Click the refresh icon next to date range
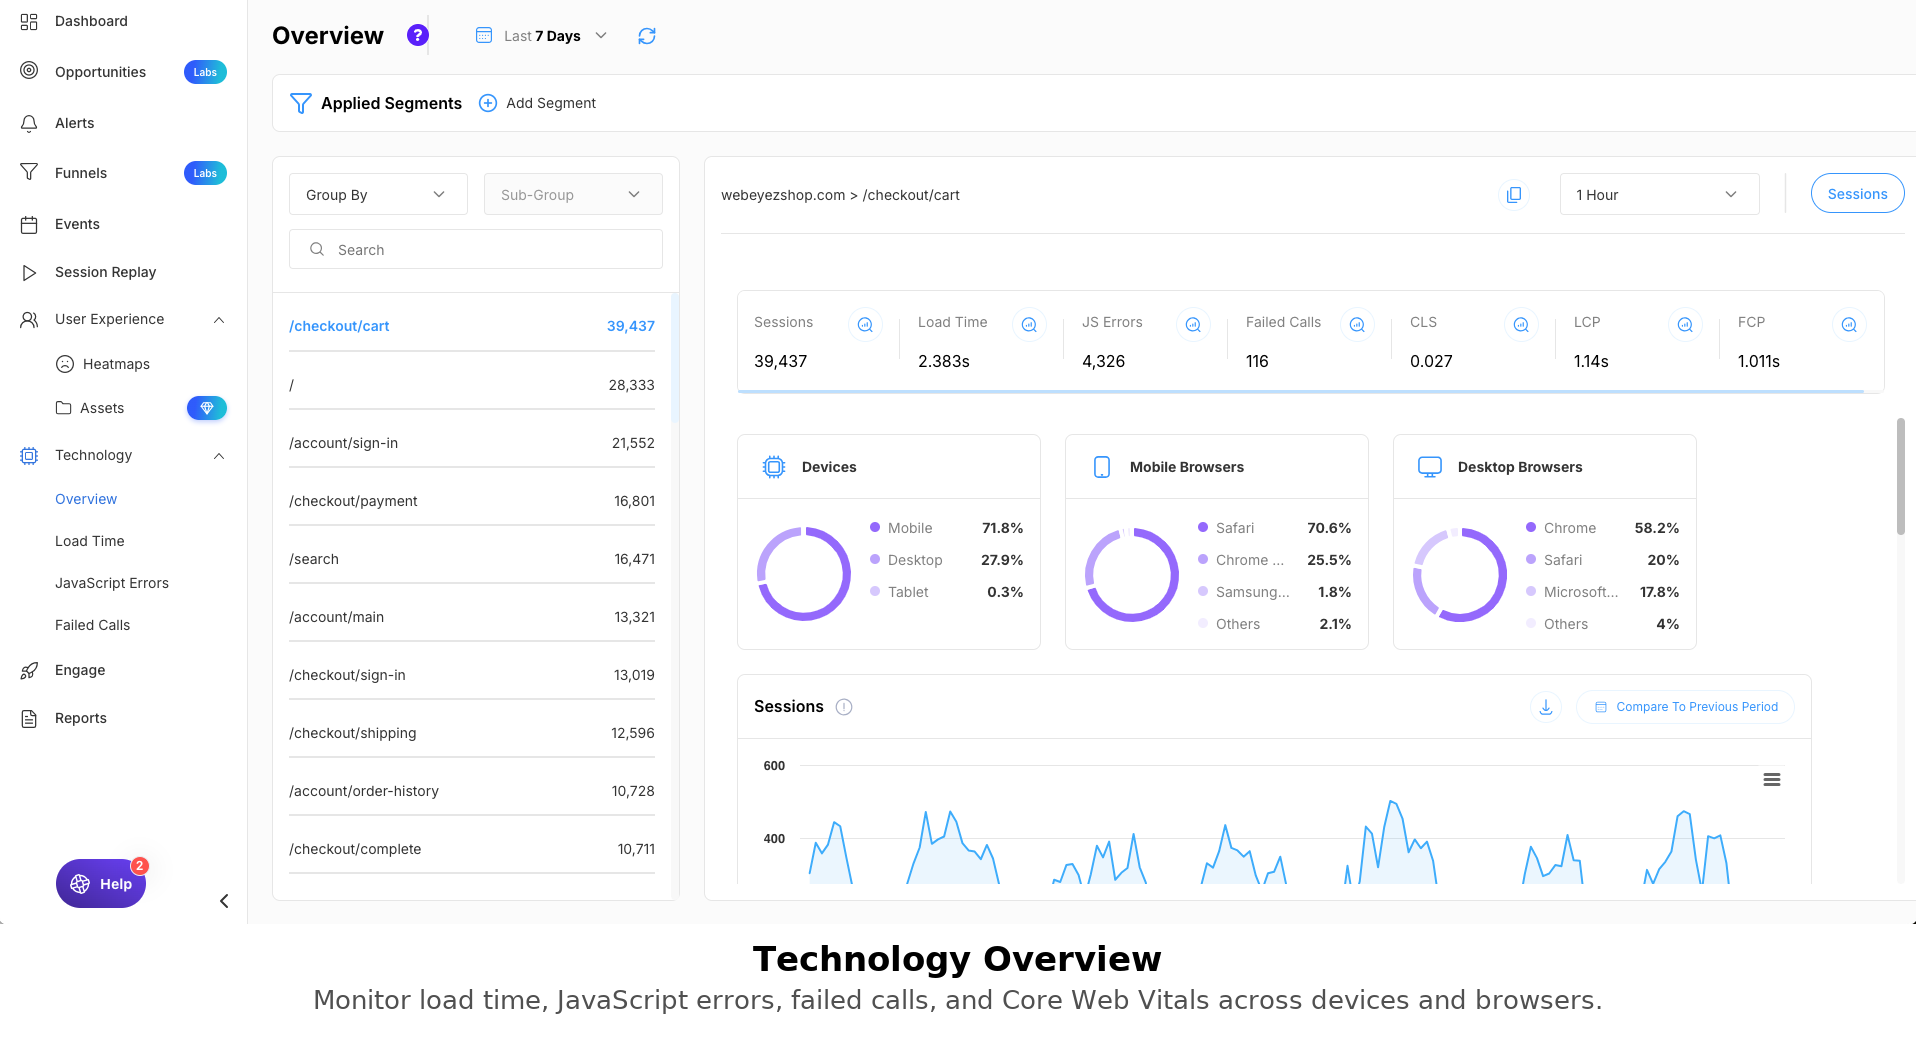 (647, 36)
